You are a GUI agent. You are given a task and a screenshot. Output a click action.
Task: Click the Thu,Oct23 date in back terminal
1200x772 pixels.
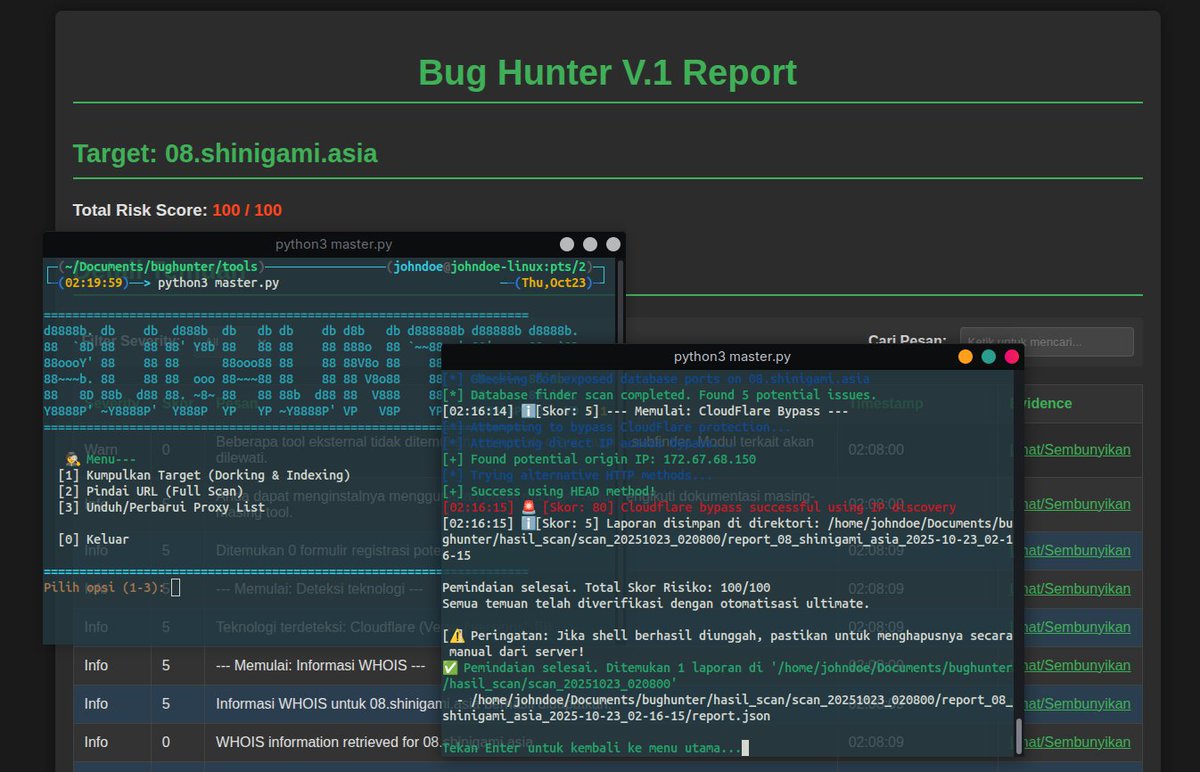(554, 283)
